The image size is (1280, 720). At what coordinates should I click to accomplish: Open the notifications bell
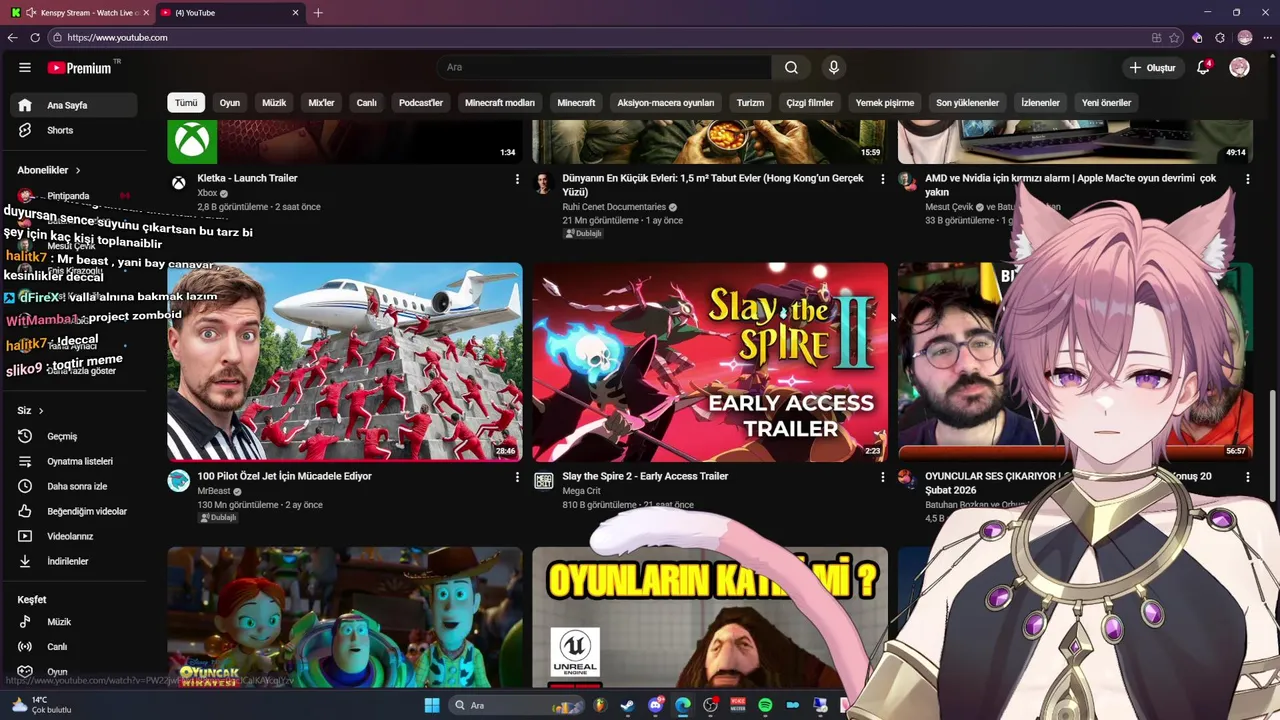tap(1204, 67)
